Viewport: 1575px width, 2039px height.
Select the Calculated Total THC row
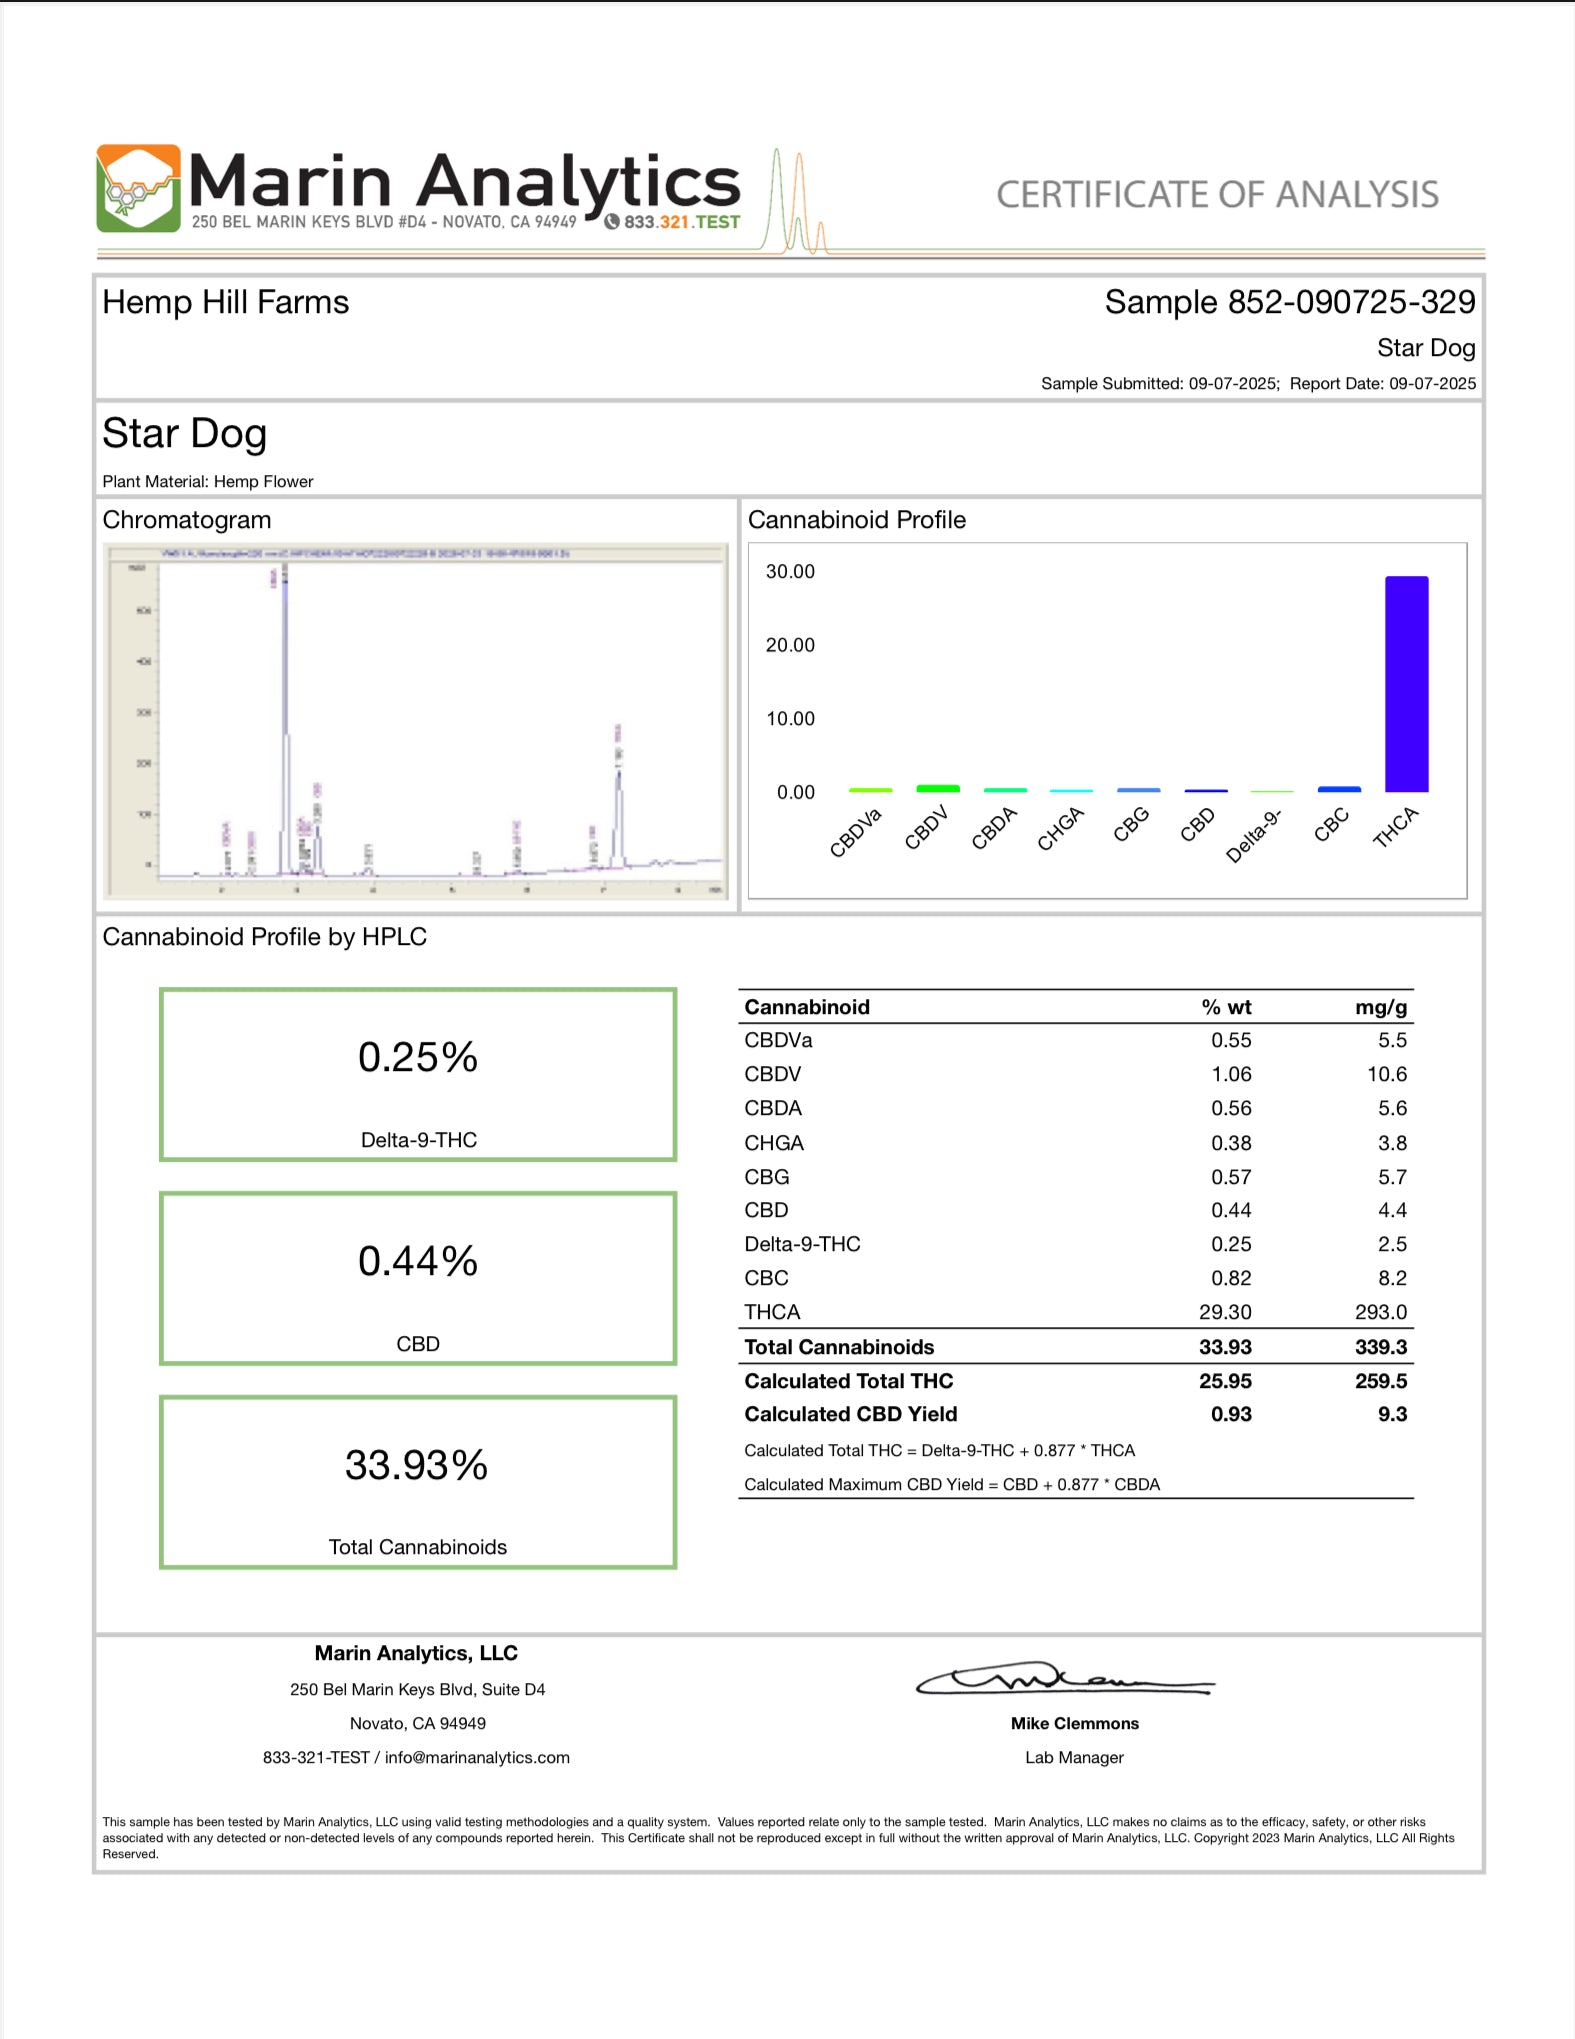(x=1075, y=1381)
